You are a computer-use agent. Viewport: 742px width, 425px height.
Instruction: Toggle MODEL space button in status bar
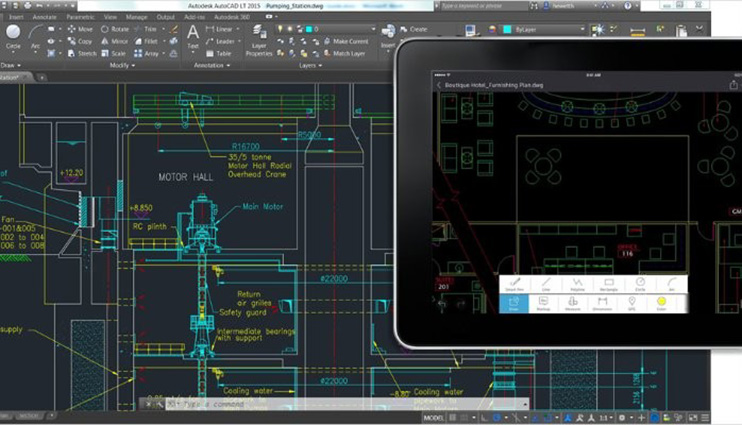click(433, 418)
